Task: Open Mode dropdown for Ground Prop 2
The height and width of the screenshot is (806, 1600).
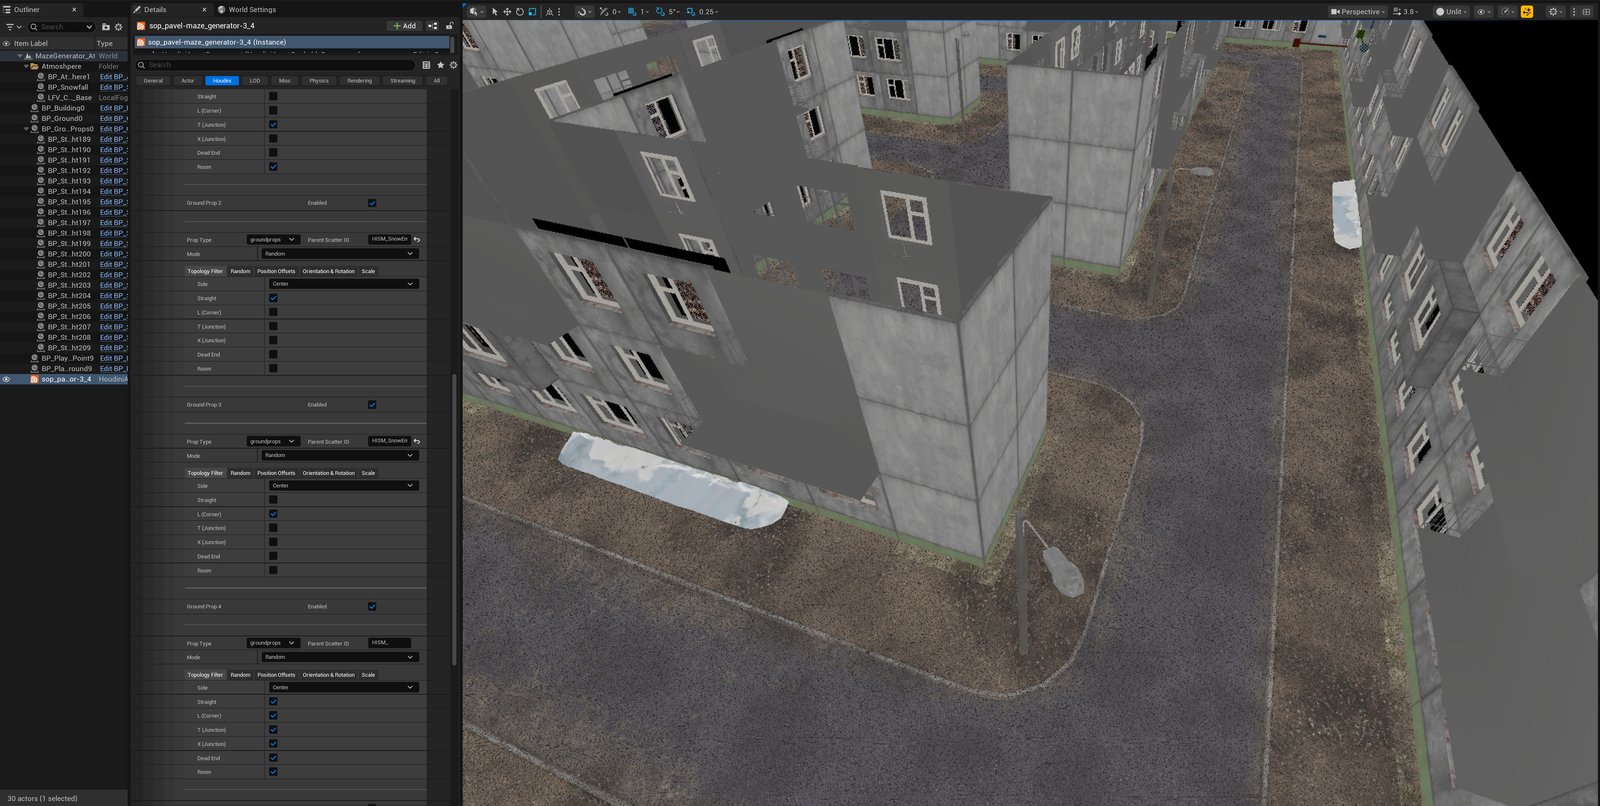Action: [x=340, y=254]
